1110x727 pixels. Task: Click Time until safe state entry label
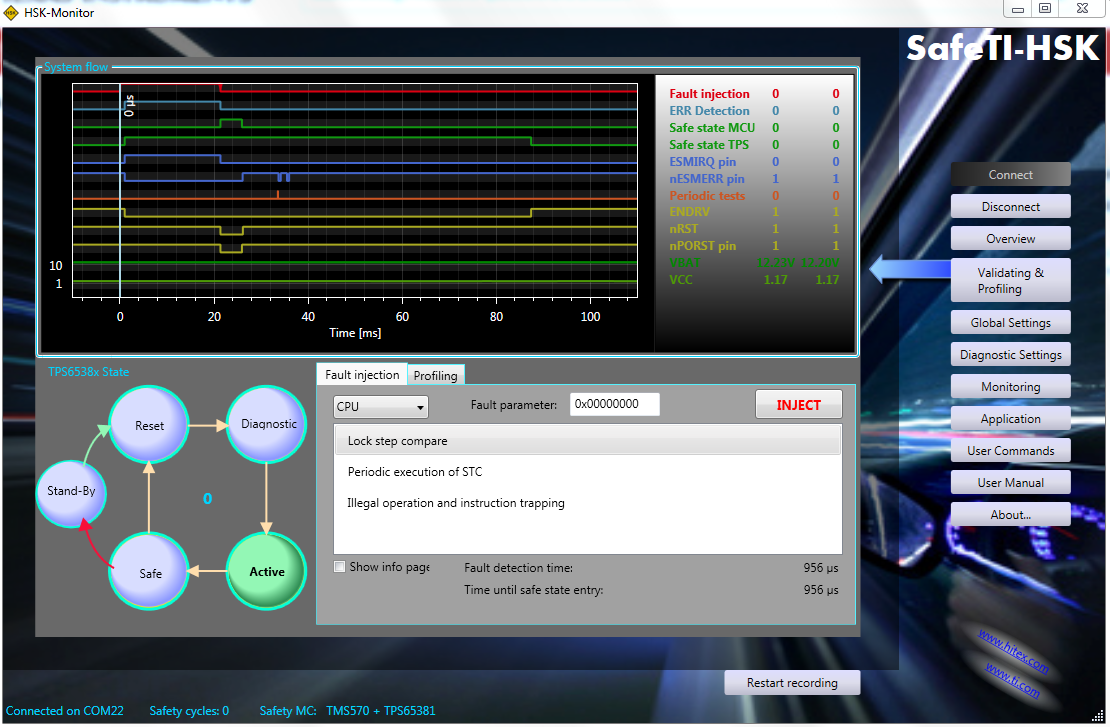534,590
